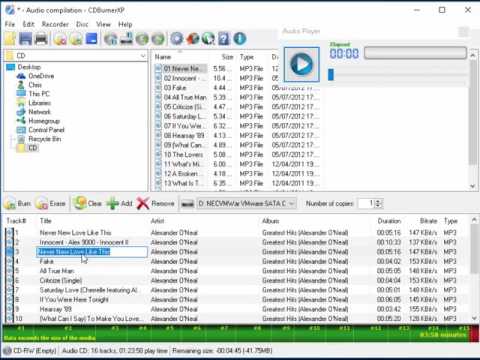Select the track title Criticize (Single)
The height and width of the screenshot is (360, 480).
point(61,280)
